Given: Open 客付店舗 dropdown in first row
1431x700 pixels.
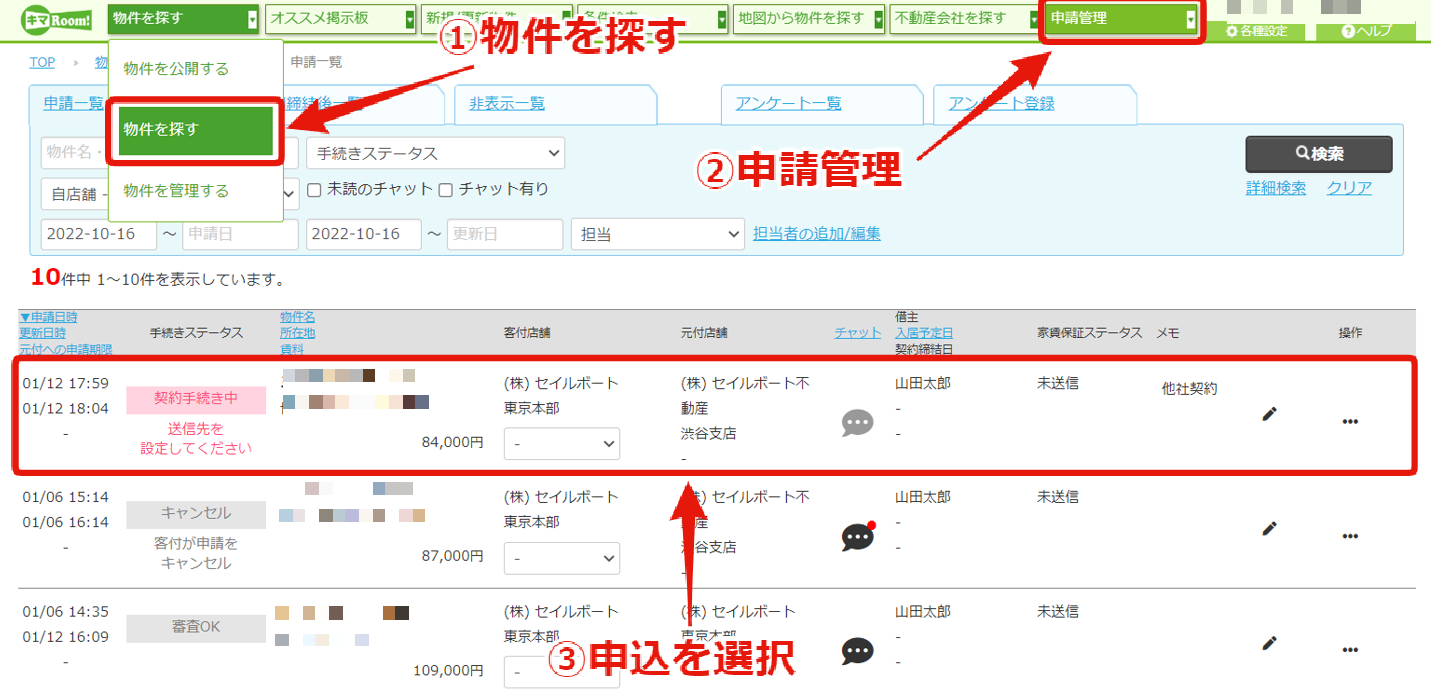Looking at the screenshot, I should (561, 443).
